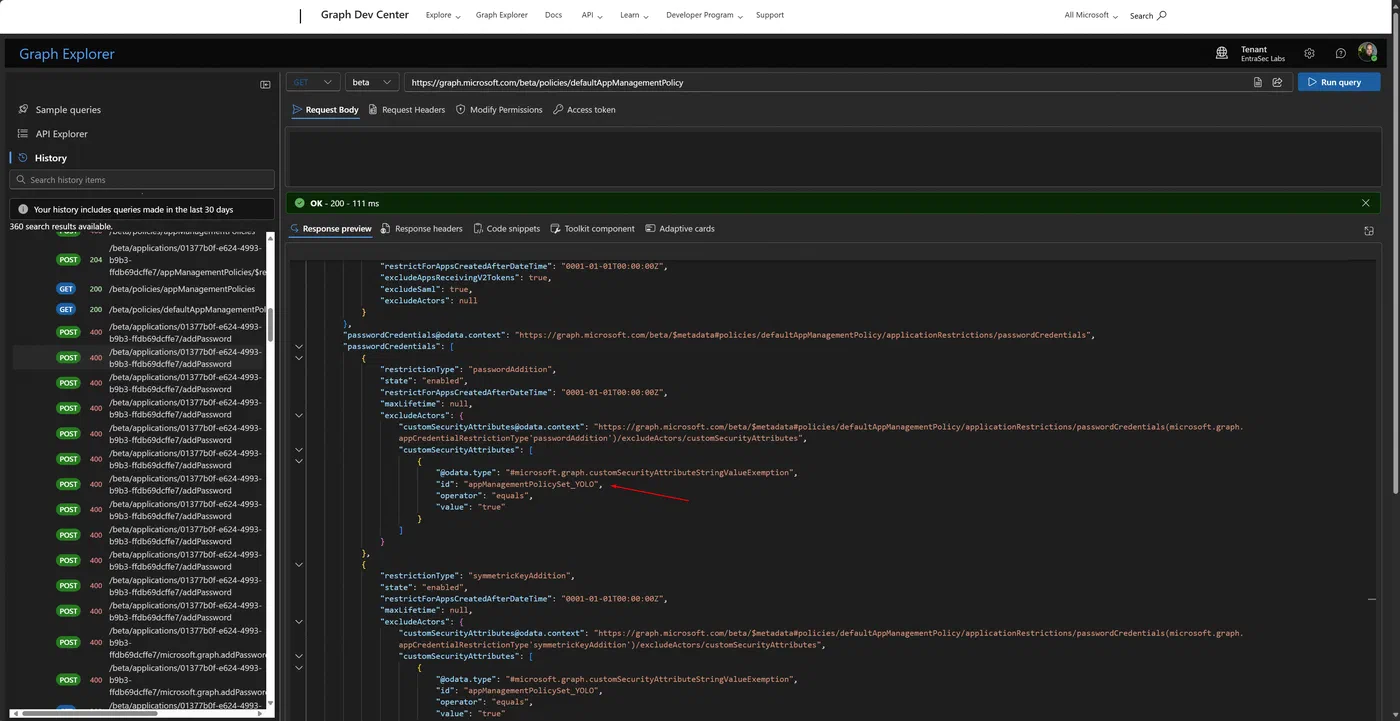Click the "symmetricKeyAddition" restrictionType value
This screenshot has width=1400, height=721.
tap(520, 576)
